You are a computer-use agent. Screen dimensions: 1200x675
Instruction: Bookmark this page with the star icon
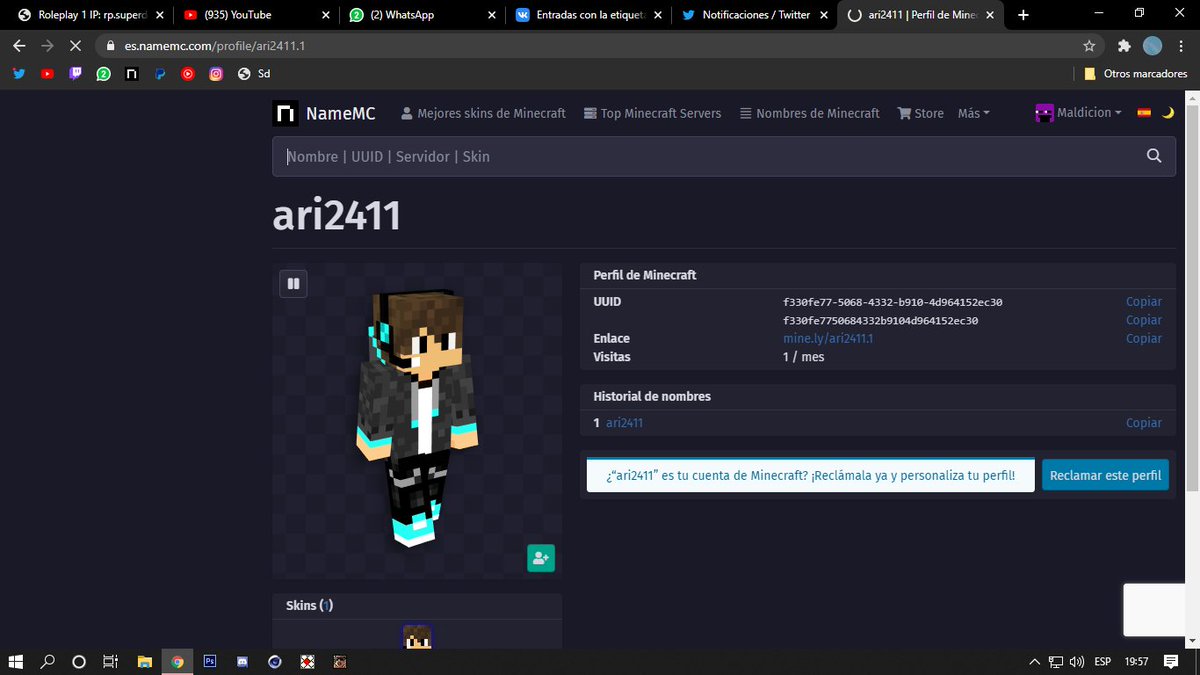pos(1089,45)
